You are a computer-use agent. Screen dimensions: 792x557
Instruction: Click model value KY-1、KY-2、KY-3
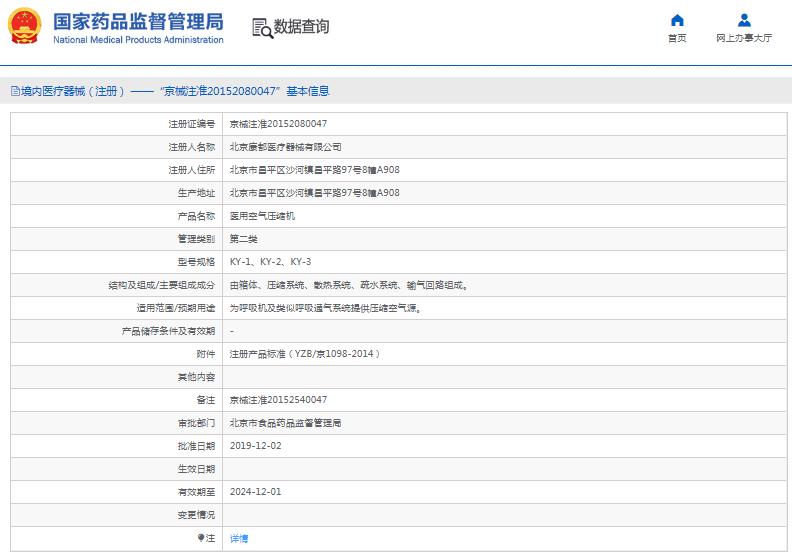click(x=270, y=262)
